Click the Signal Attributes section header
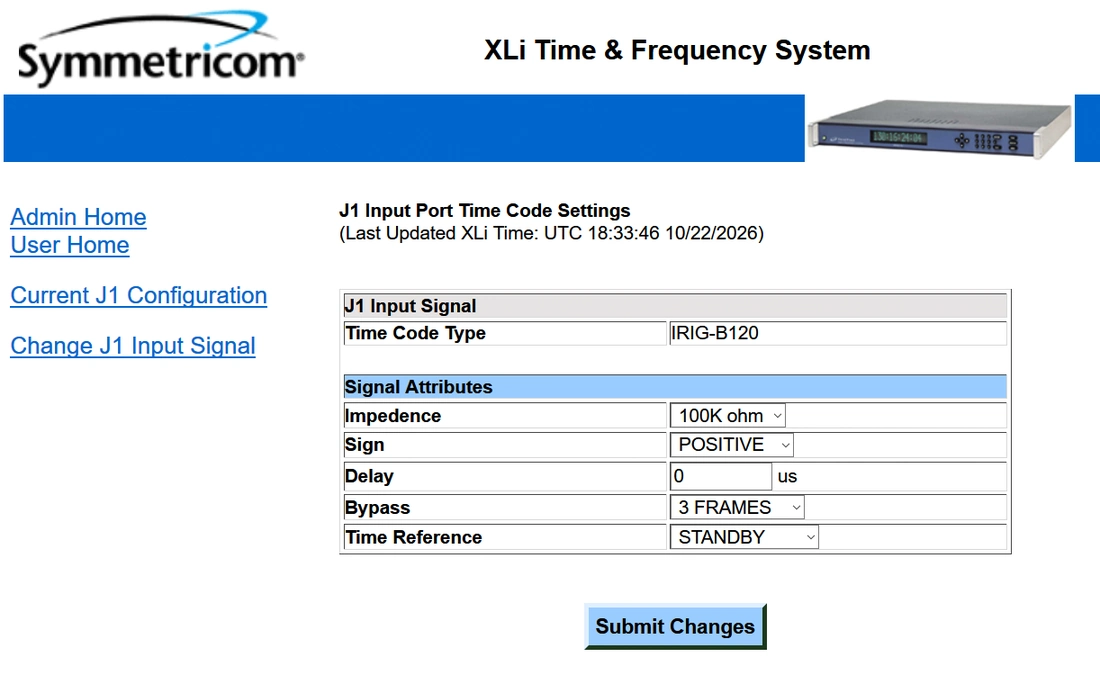 coord(675,387)
